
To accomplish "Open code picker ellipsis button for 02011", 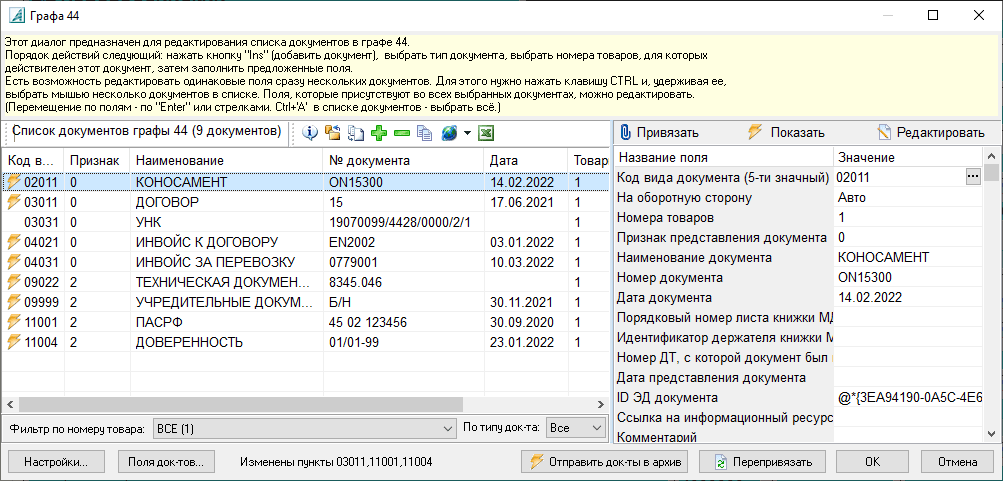I will click(x=972, y=177).
